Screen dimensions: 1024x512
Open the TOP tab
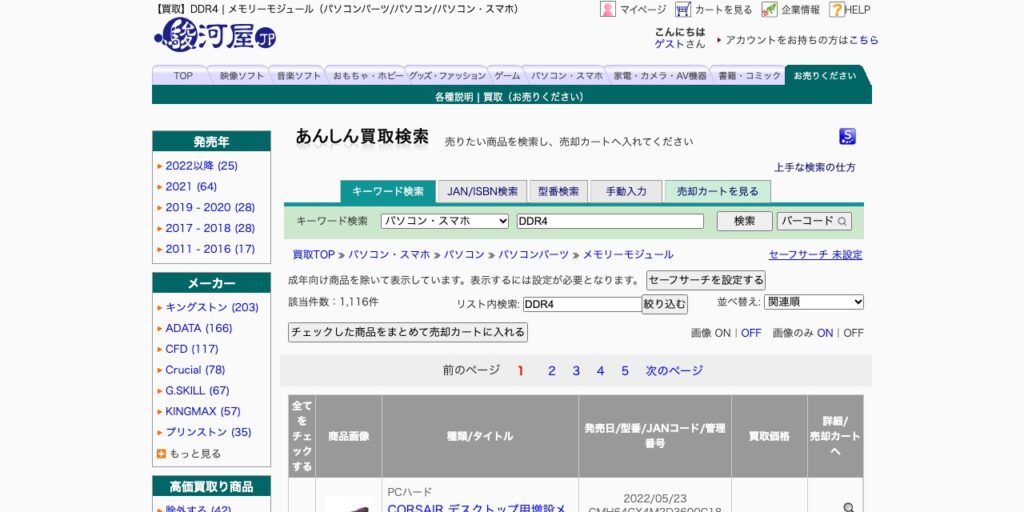(x=183, y=76)
